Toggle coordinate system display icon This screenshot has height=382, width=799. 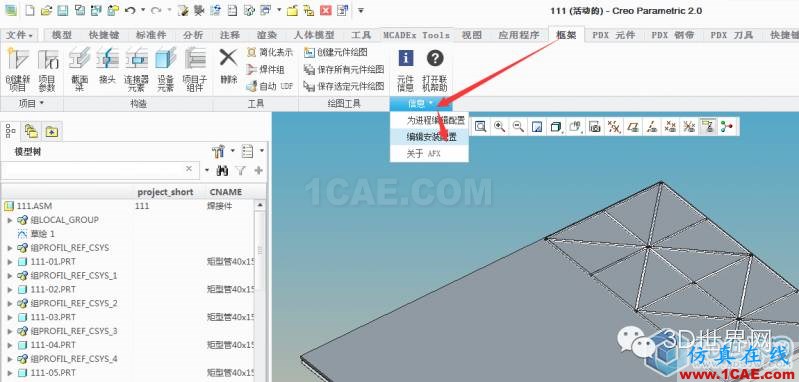(x=689, y=126)
